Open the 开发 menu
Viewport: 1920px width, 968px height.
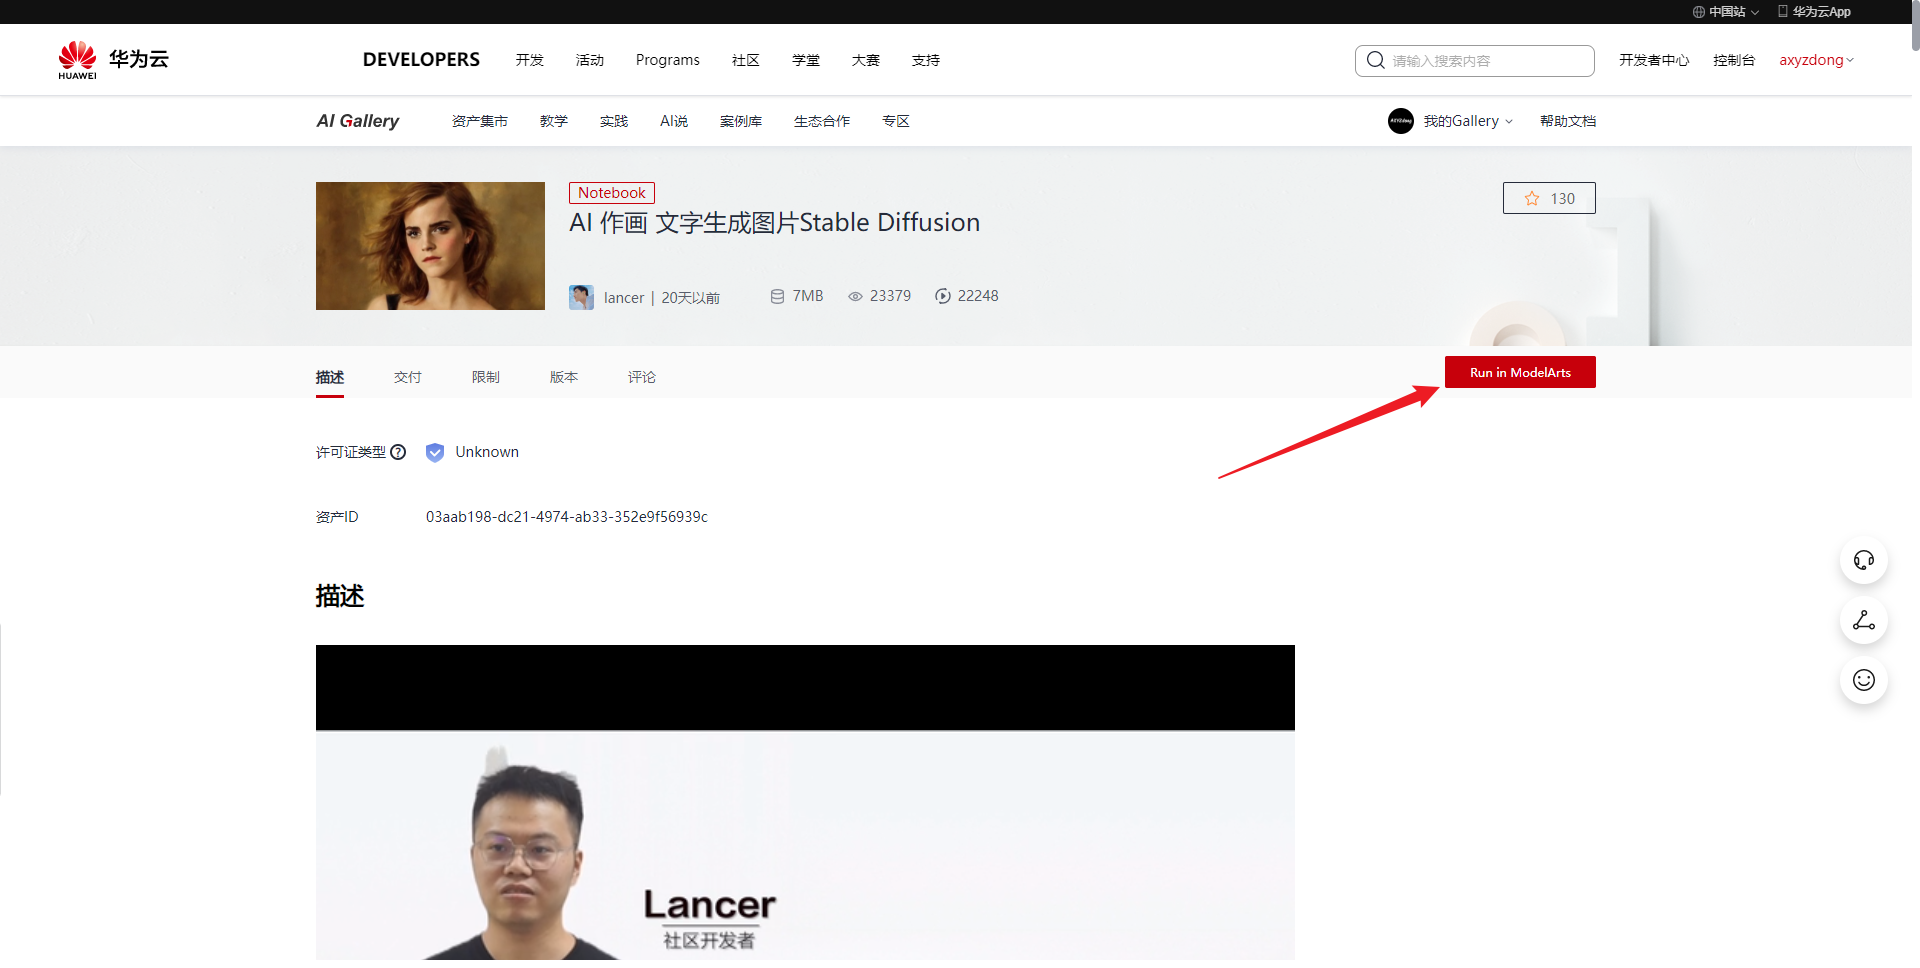pos(530,60)
